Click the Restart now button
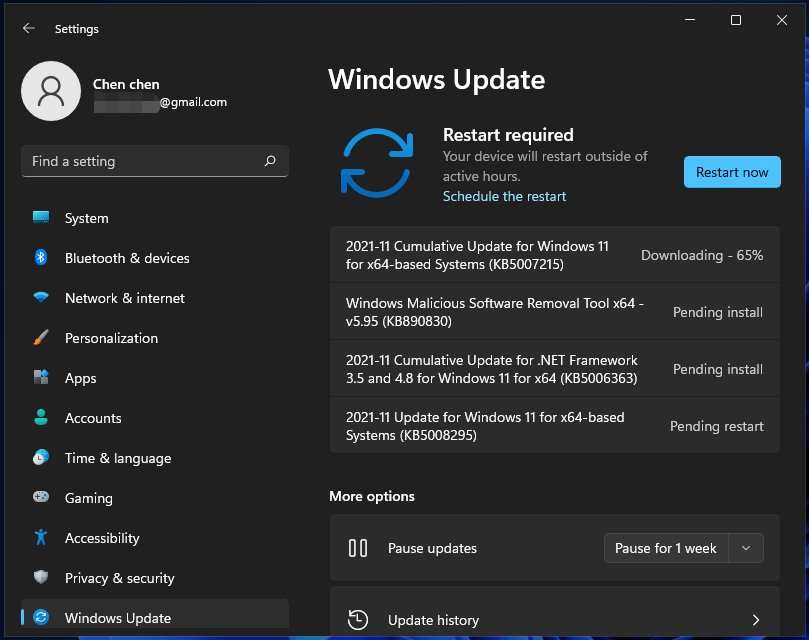 click(x=732, y=172)
